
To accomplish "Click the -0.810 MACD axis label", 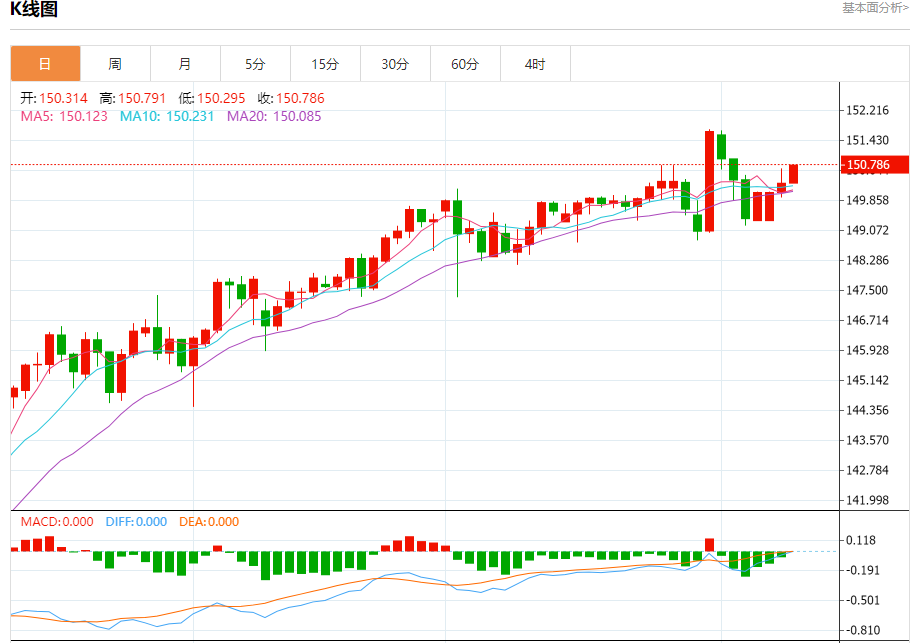I will (x=863, y=630).
